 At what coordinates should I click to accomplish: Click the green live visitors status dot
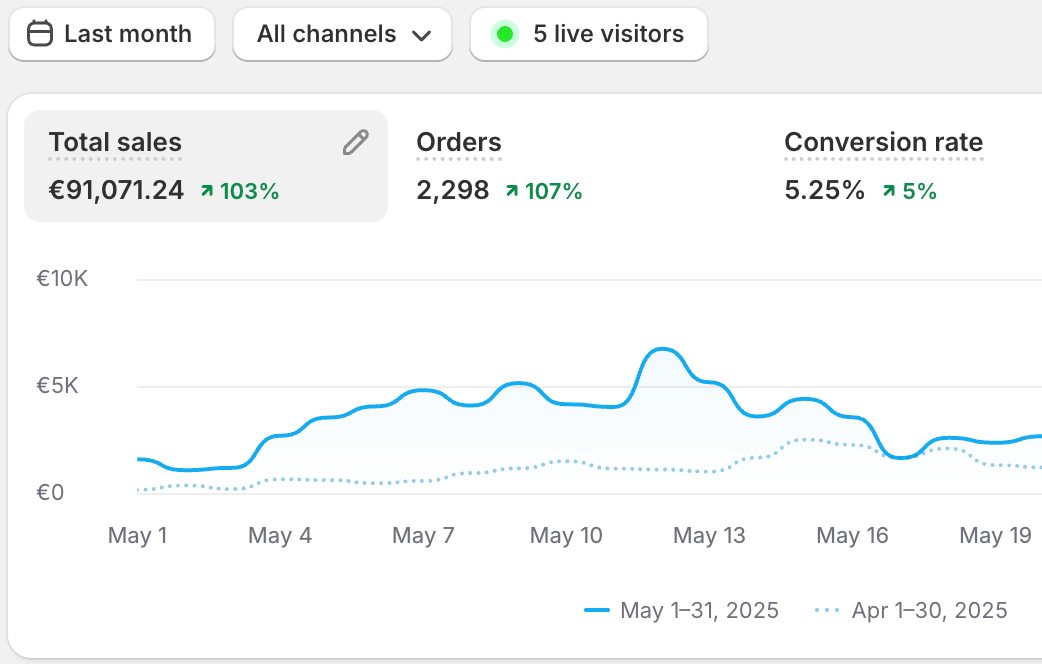[505, 34]
